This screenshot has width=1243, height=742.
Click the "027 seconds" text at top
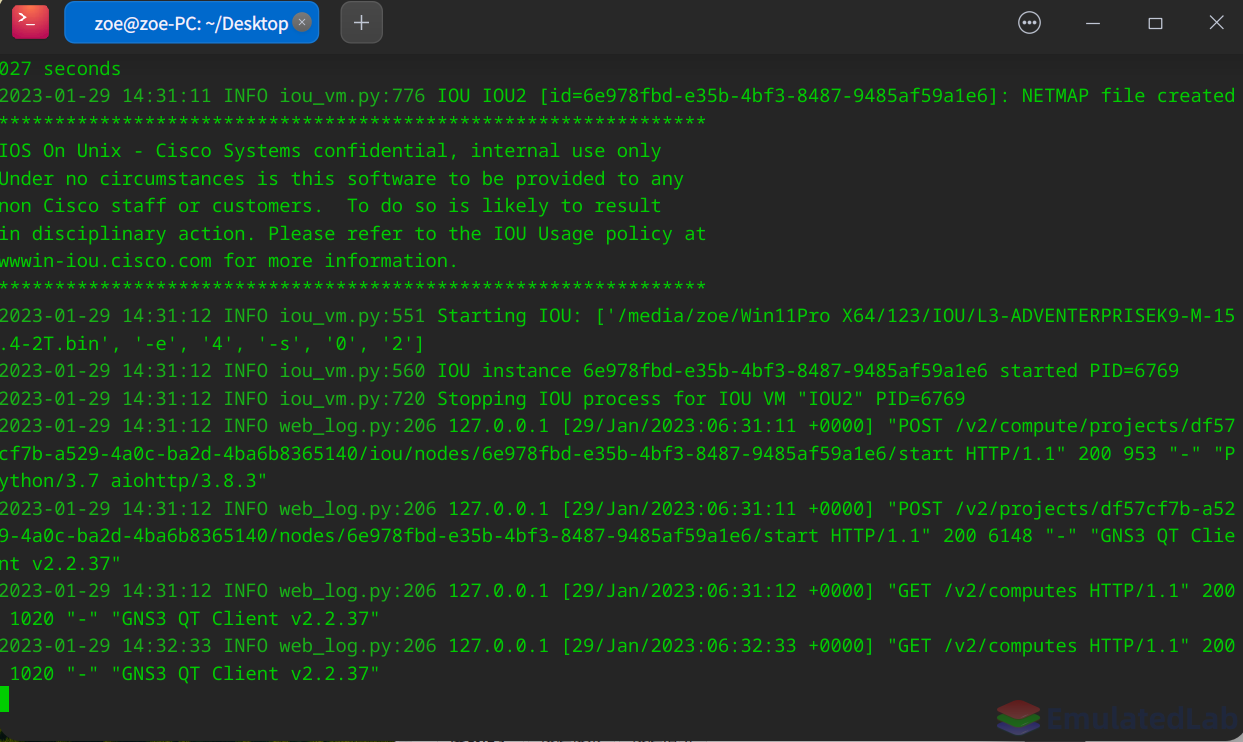pos(60,69)
